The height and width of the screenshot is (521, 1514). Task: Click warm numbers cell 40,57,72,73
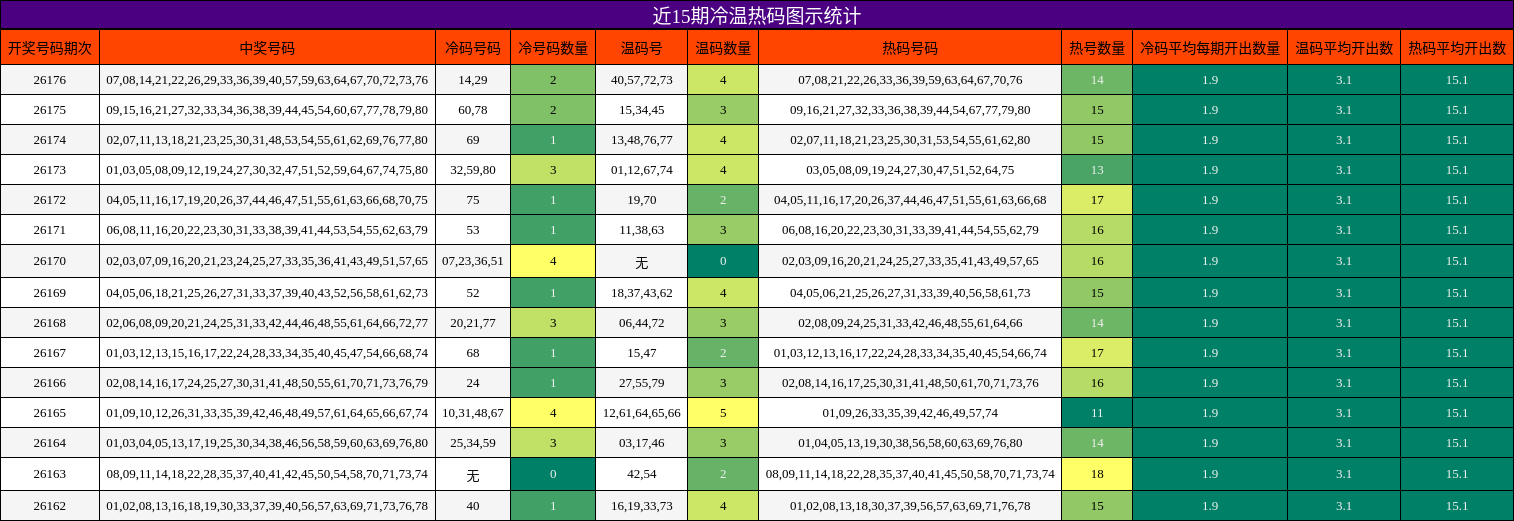[x=641, y=80]
